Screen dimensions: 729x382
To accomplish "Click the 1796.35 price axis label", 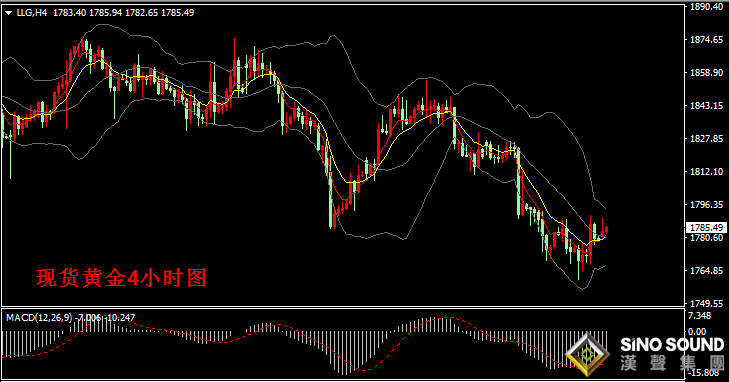I will coord(707,204).
